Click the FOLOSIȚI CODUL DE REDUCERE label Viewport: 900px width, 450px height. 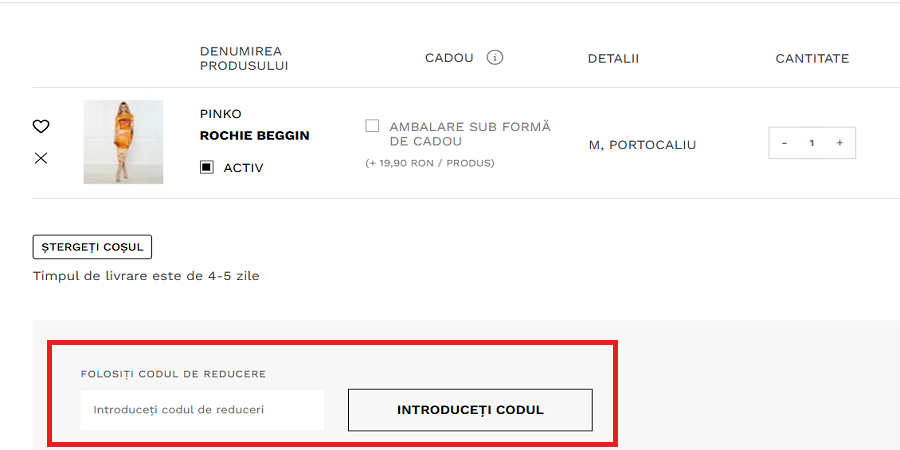173,374
